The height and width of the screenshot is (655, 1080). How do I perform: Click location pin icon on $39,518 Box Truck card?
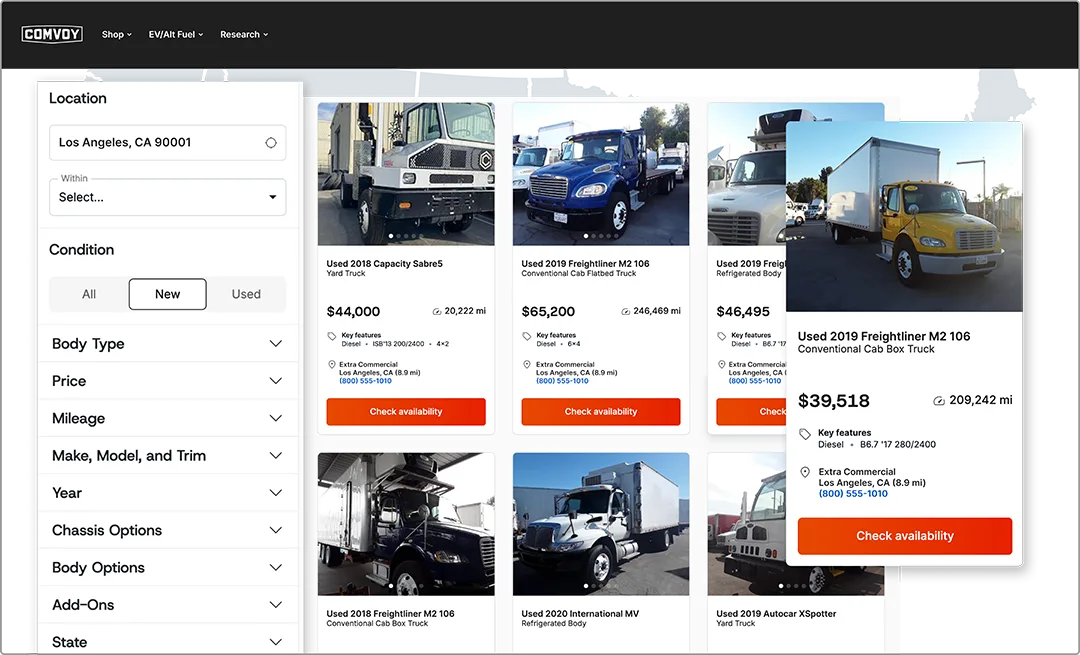(x=804, y=472)
